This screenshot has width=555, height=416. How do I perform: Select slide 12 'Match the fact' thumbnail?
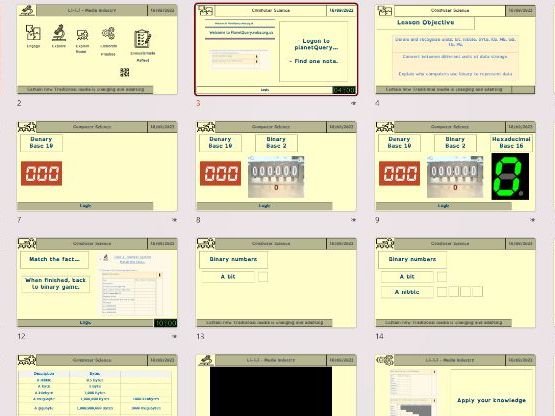pos(97,283)
